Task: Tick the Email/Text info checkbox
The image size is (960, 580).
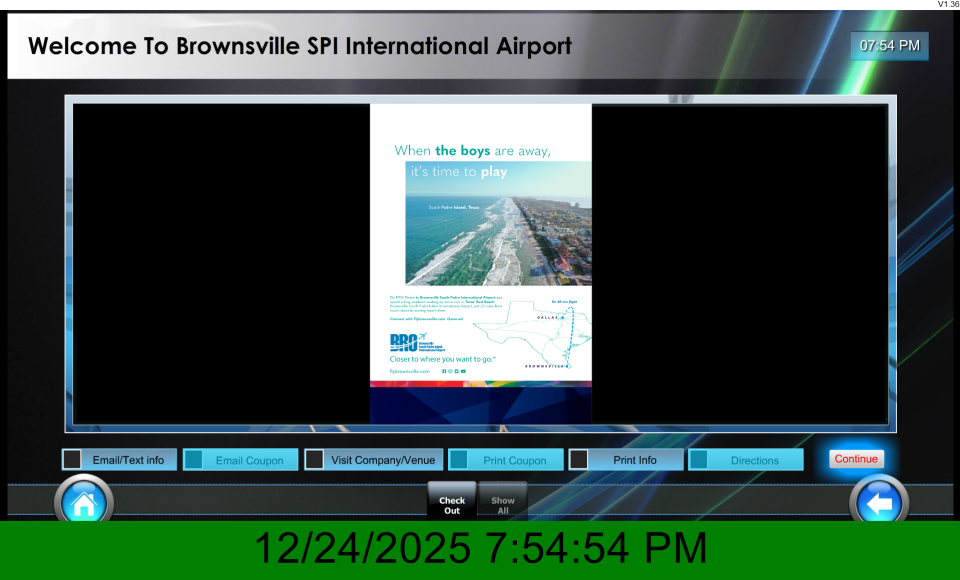Action: click(73, 460)
